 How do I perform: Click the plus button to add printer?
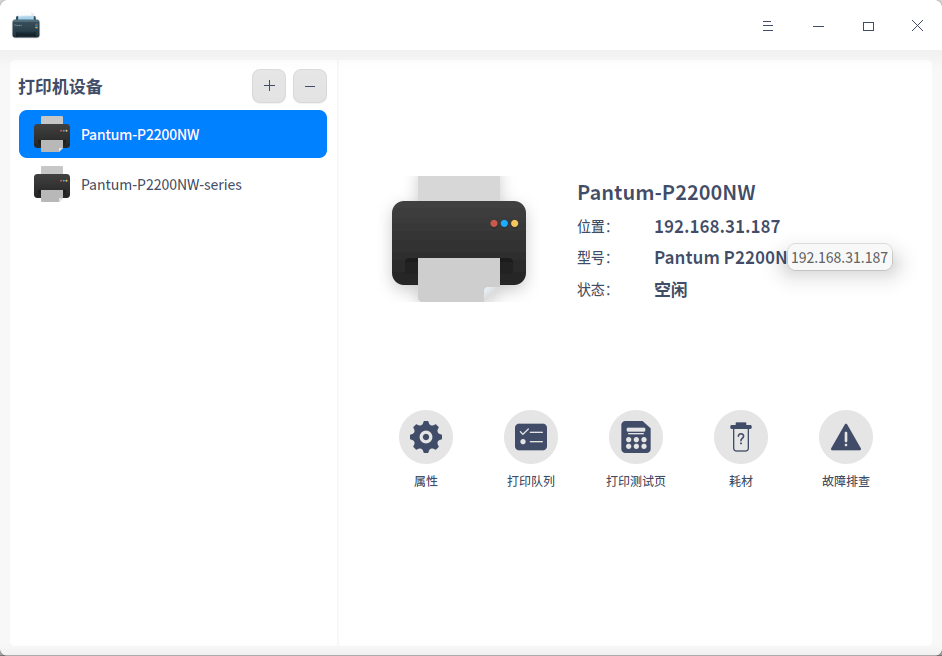click(x=269, y=86)
